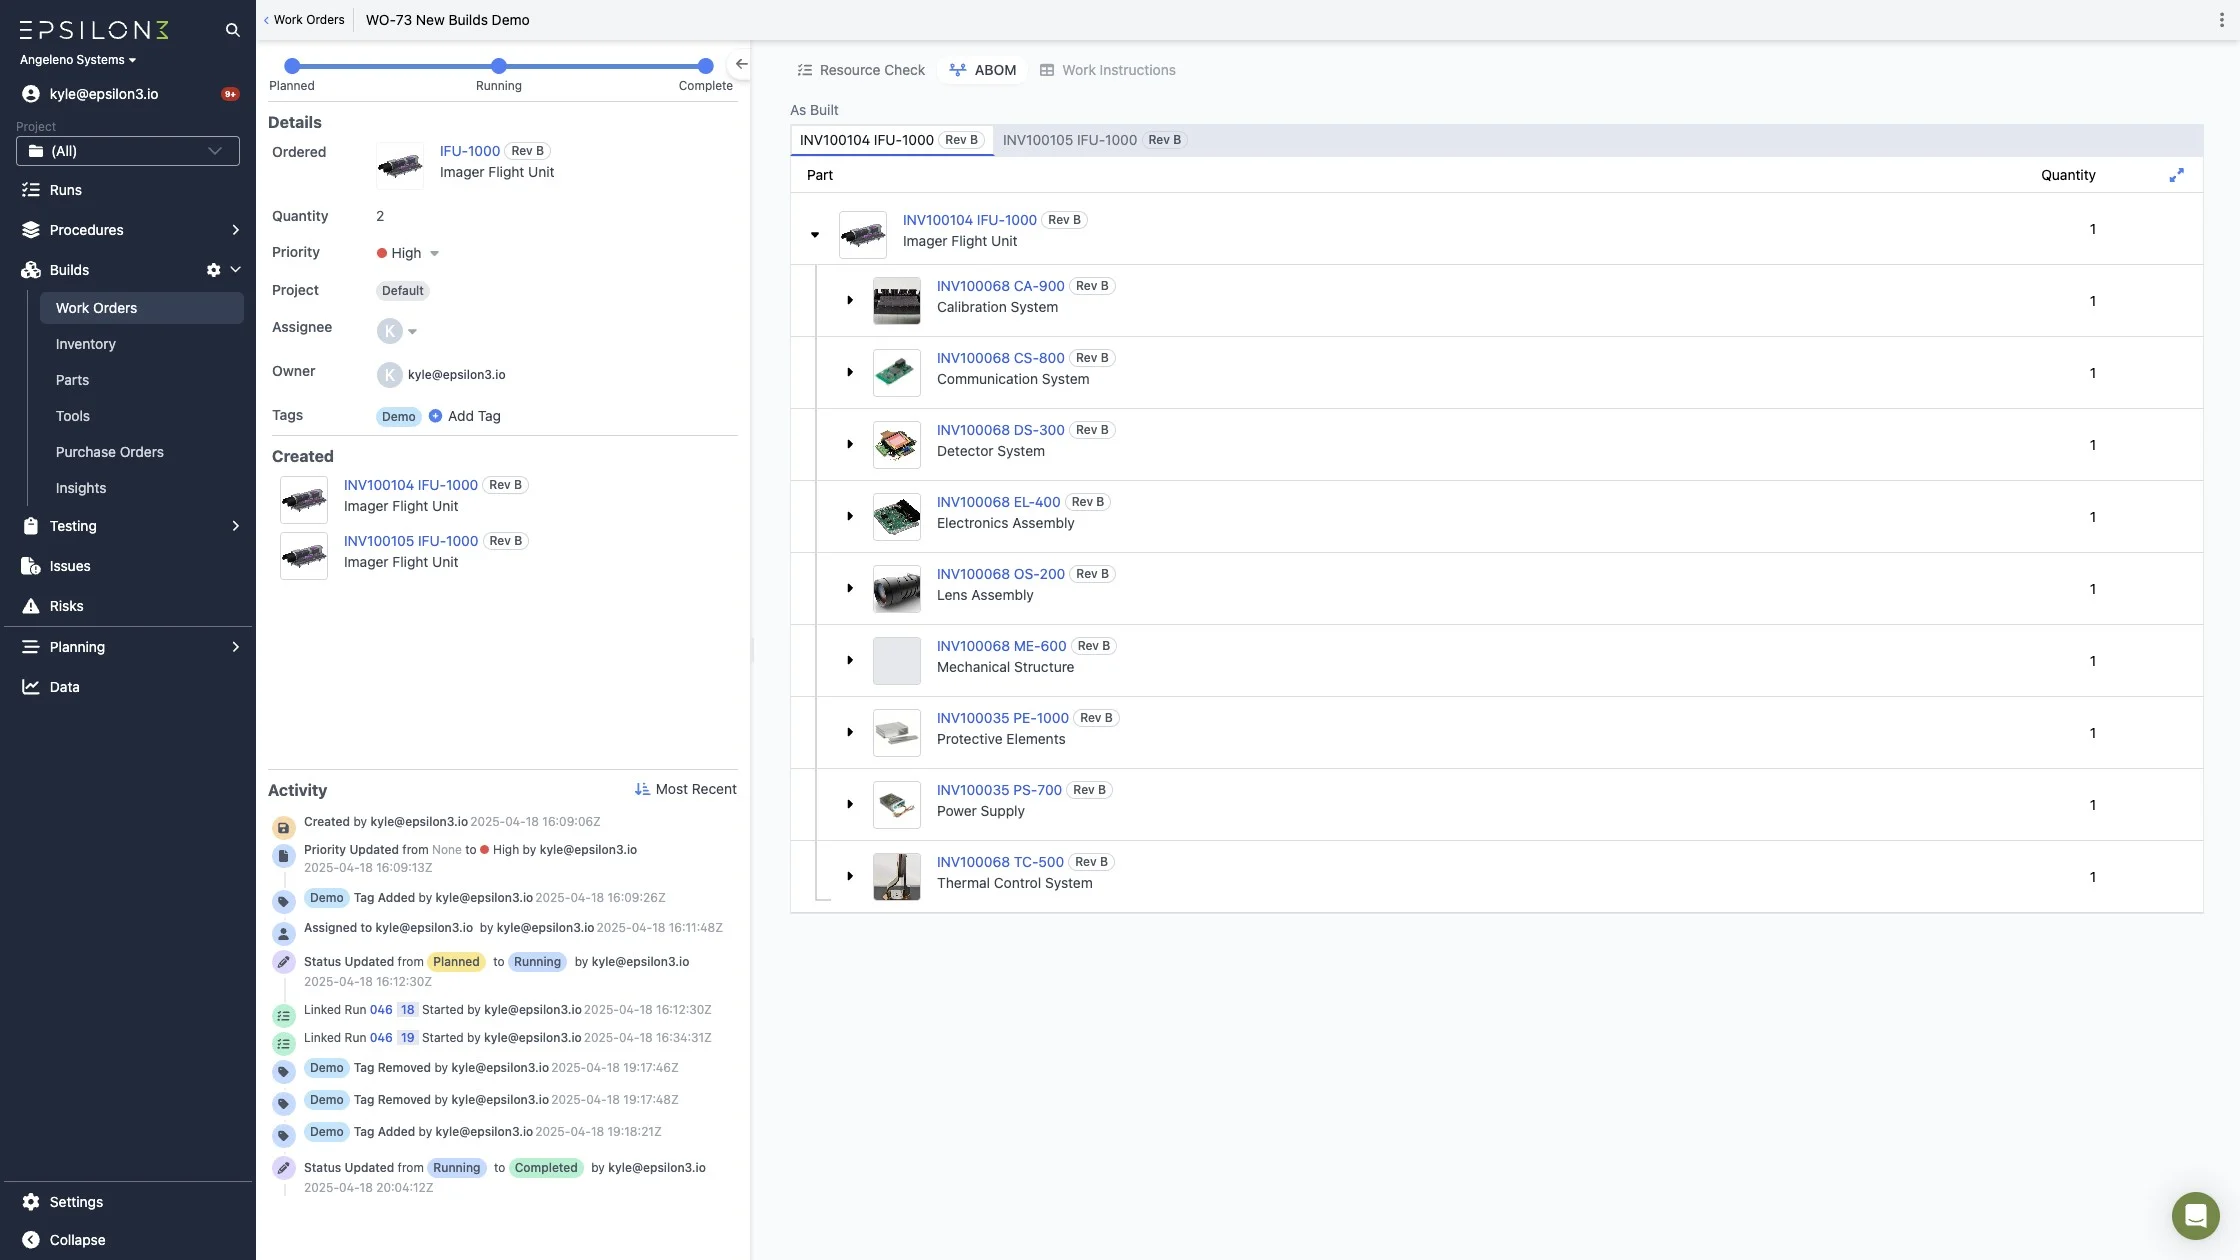Screen dimensions: 2240x1260
Task: Collapse the INV100104 IFU-1000 root row
Action: (815, 235)
